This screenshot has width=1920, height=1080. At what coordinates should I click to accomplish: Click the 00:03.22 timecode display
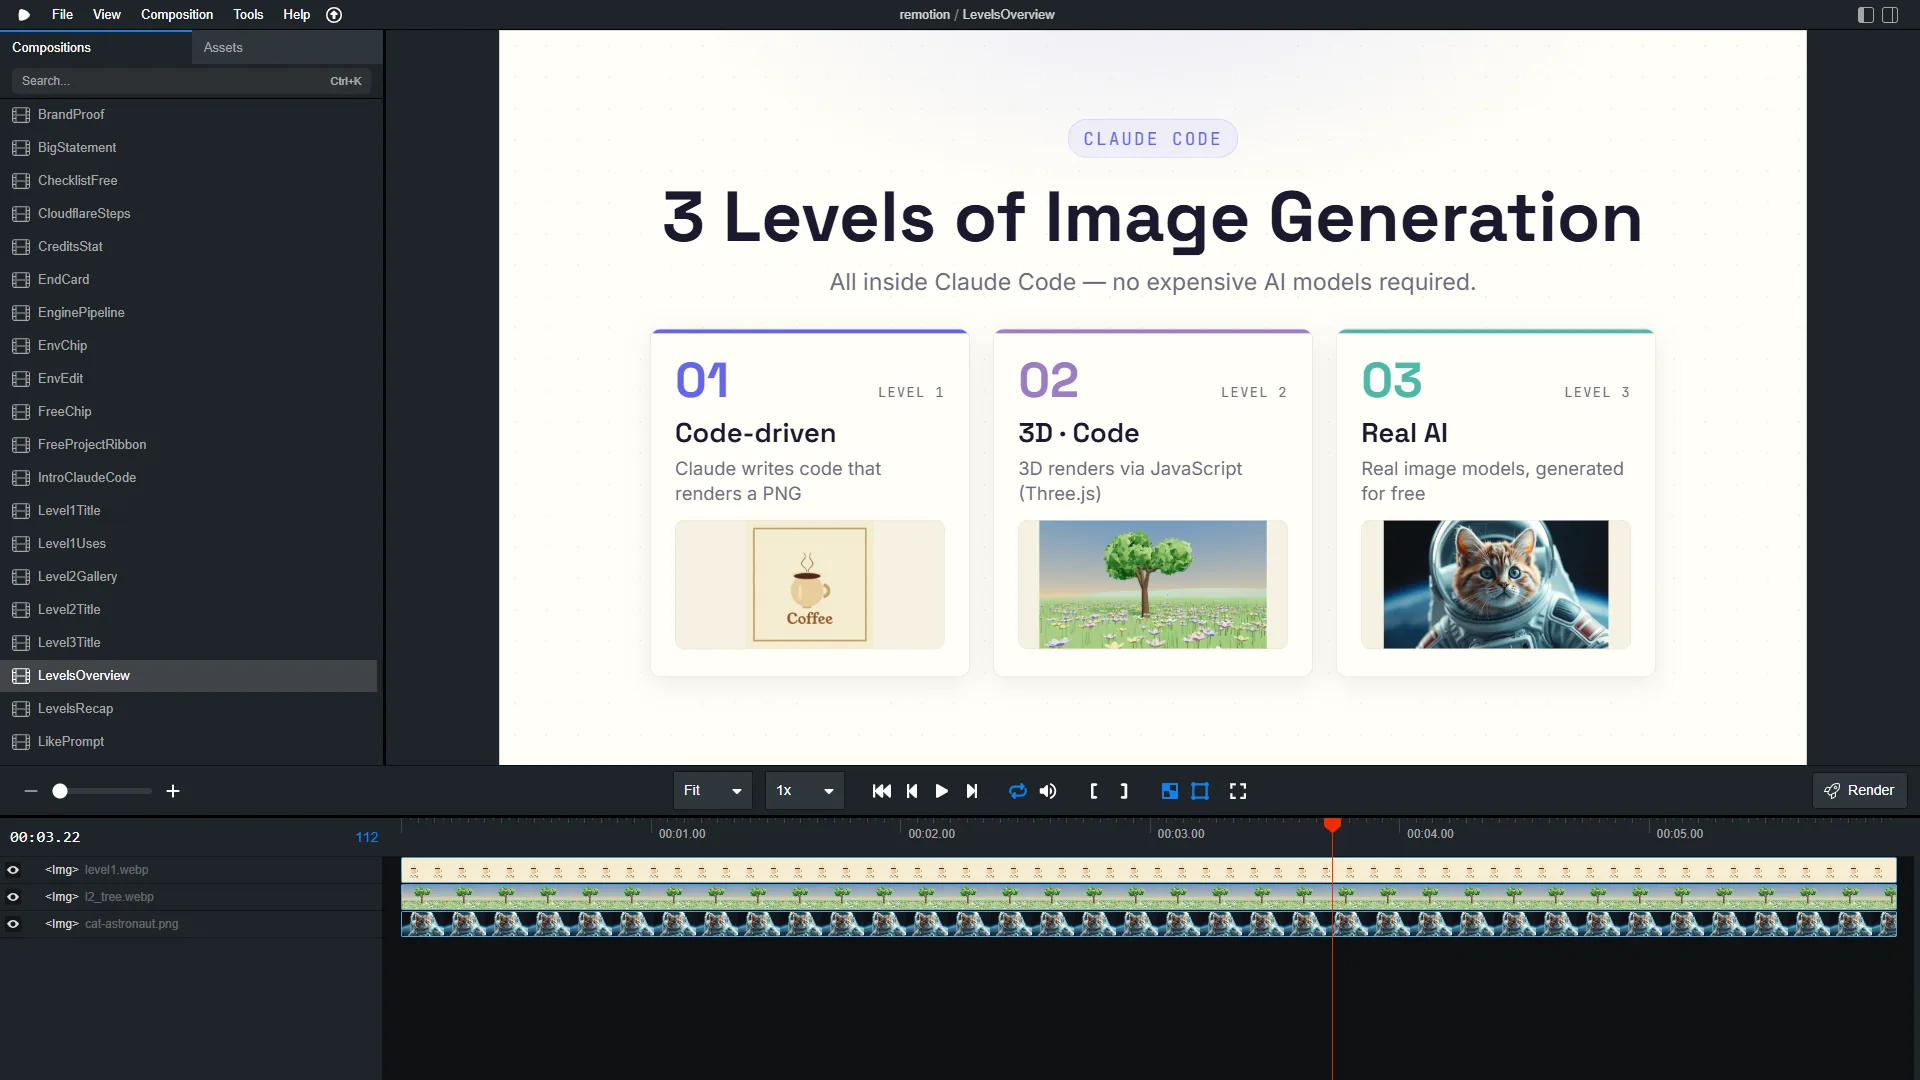(x=45, y=837)
